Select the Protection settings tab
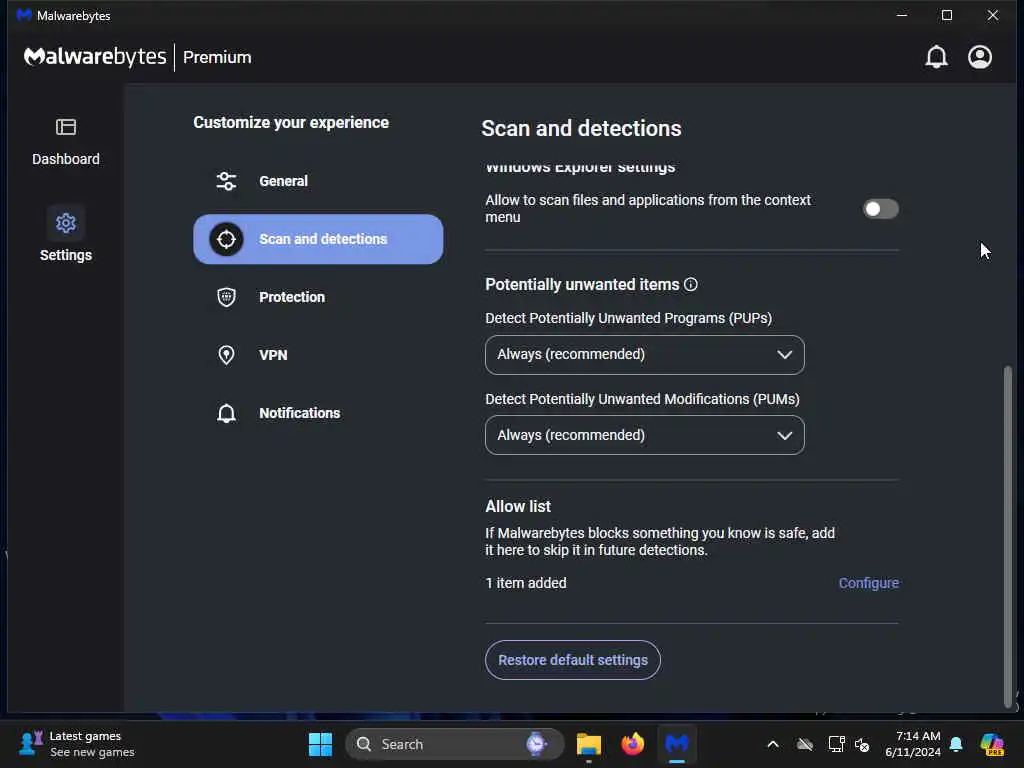The image size is (1024, 768). [x=318, y=297]
